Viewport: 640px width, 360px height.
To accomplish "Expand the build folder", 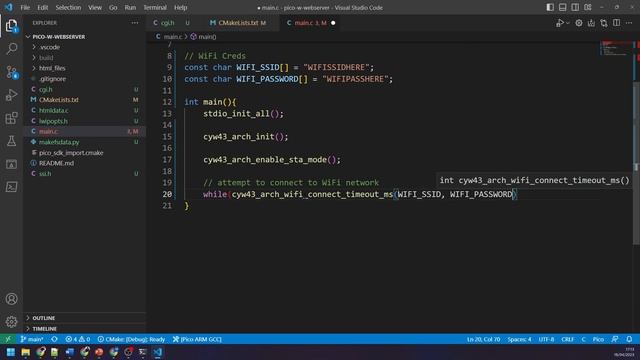I will pyautogui.click(x=46, y=58).
